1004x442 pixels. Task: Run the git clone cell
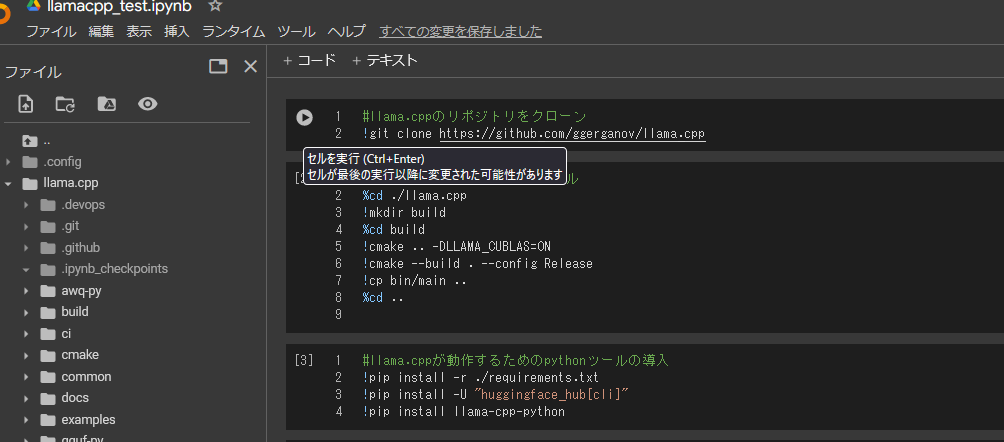[304, 117]
